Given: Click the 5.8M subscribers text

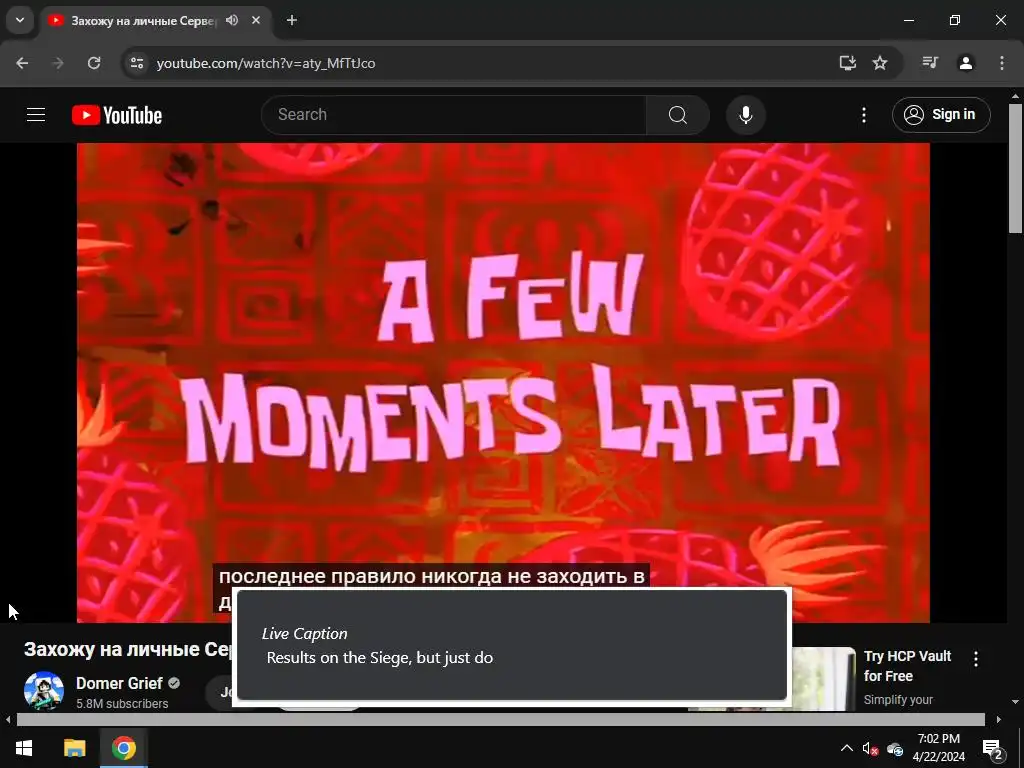Looking at the screenshot, I should click(x=122, y=703).
